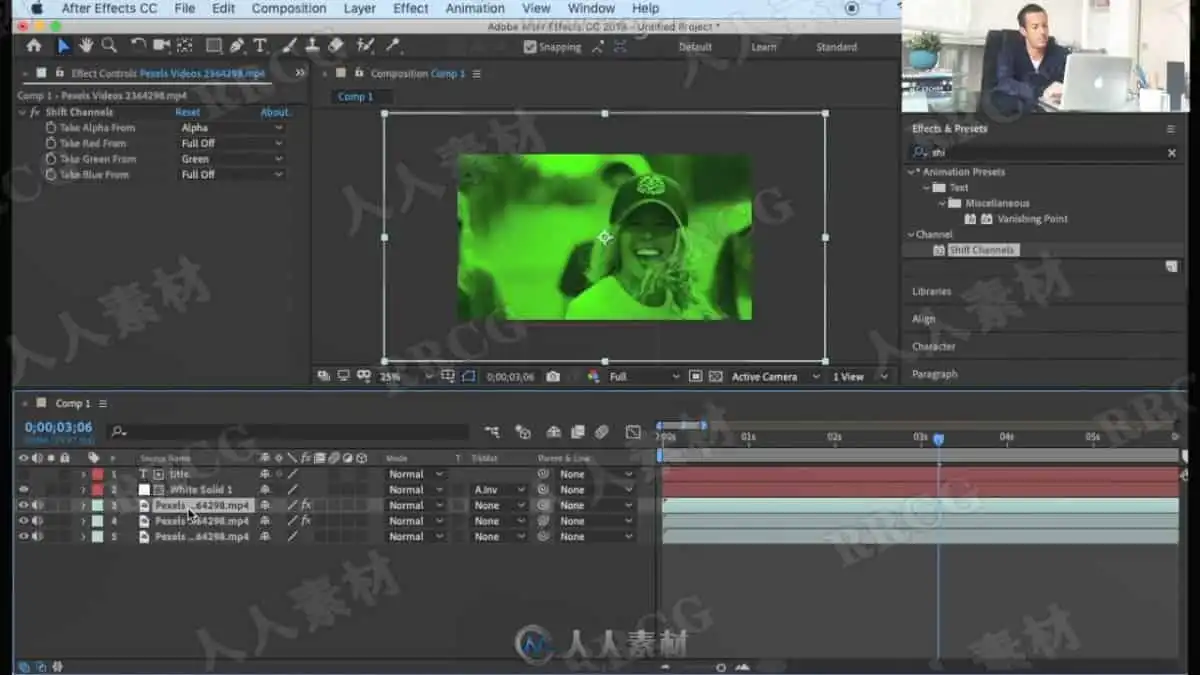Switch to Default workspace
This screenshot has height=675, width=1200.
coord(695,47)
